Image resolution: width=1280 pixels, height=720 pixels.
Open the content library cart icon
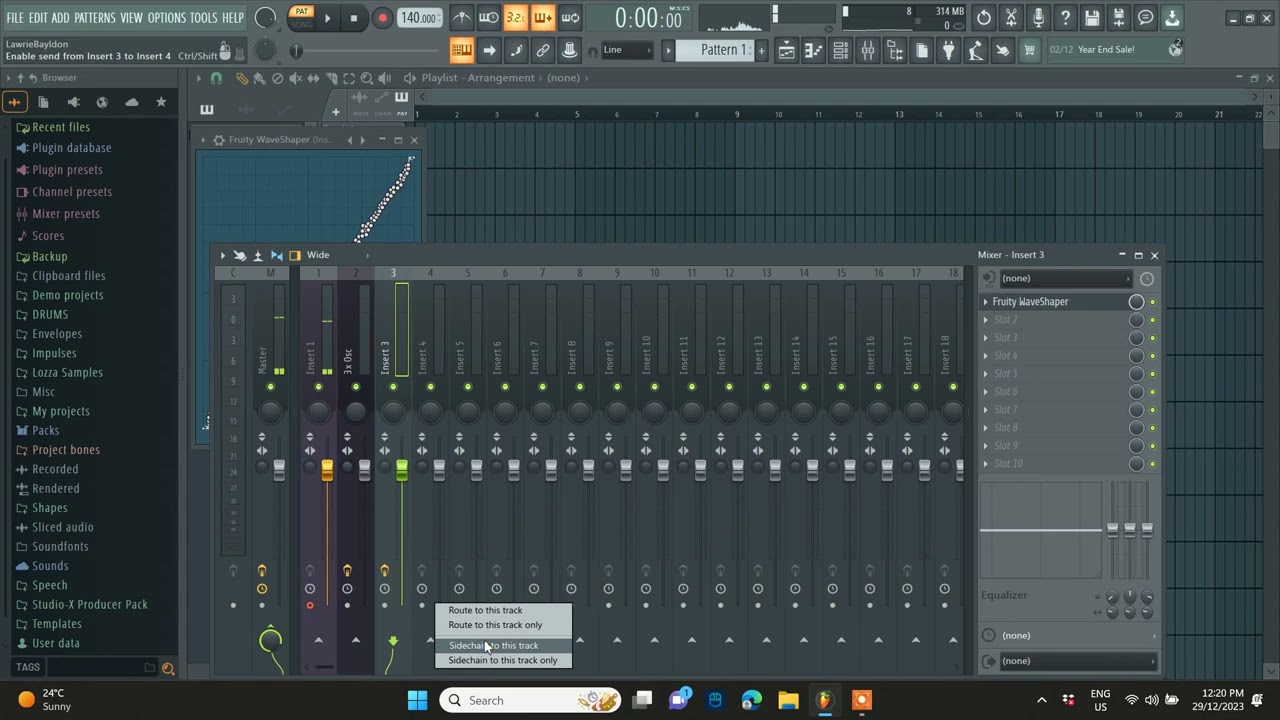click(x=1029, y=50)
